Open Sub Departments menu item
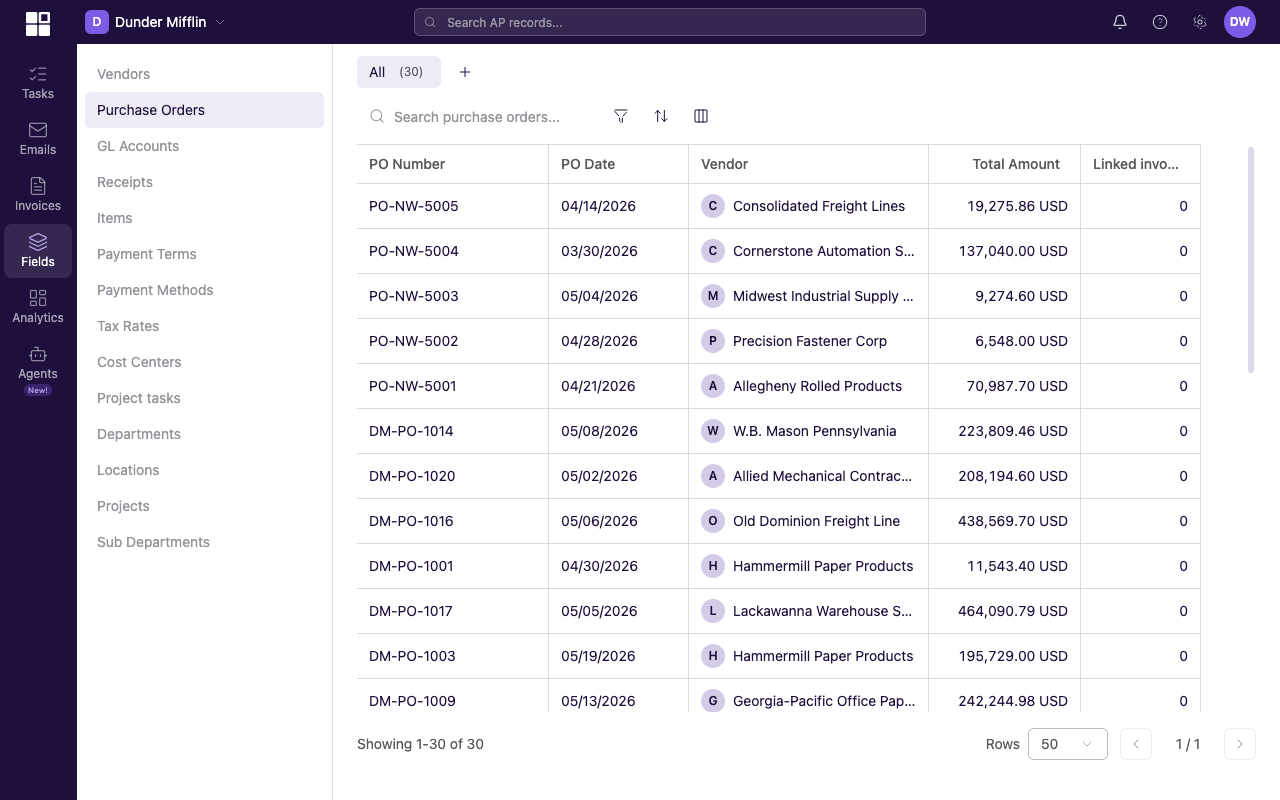 coord(204,542)
